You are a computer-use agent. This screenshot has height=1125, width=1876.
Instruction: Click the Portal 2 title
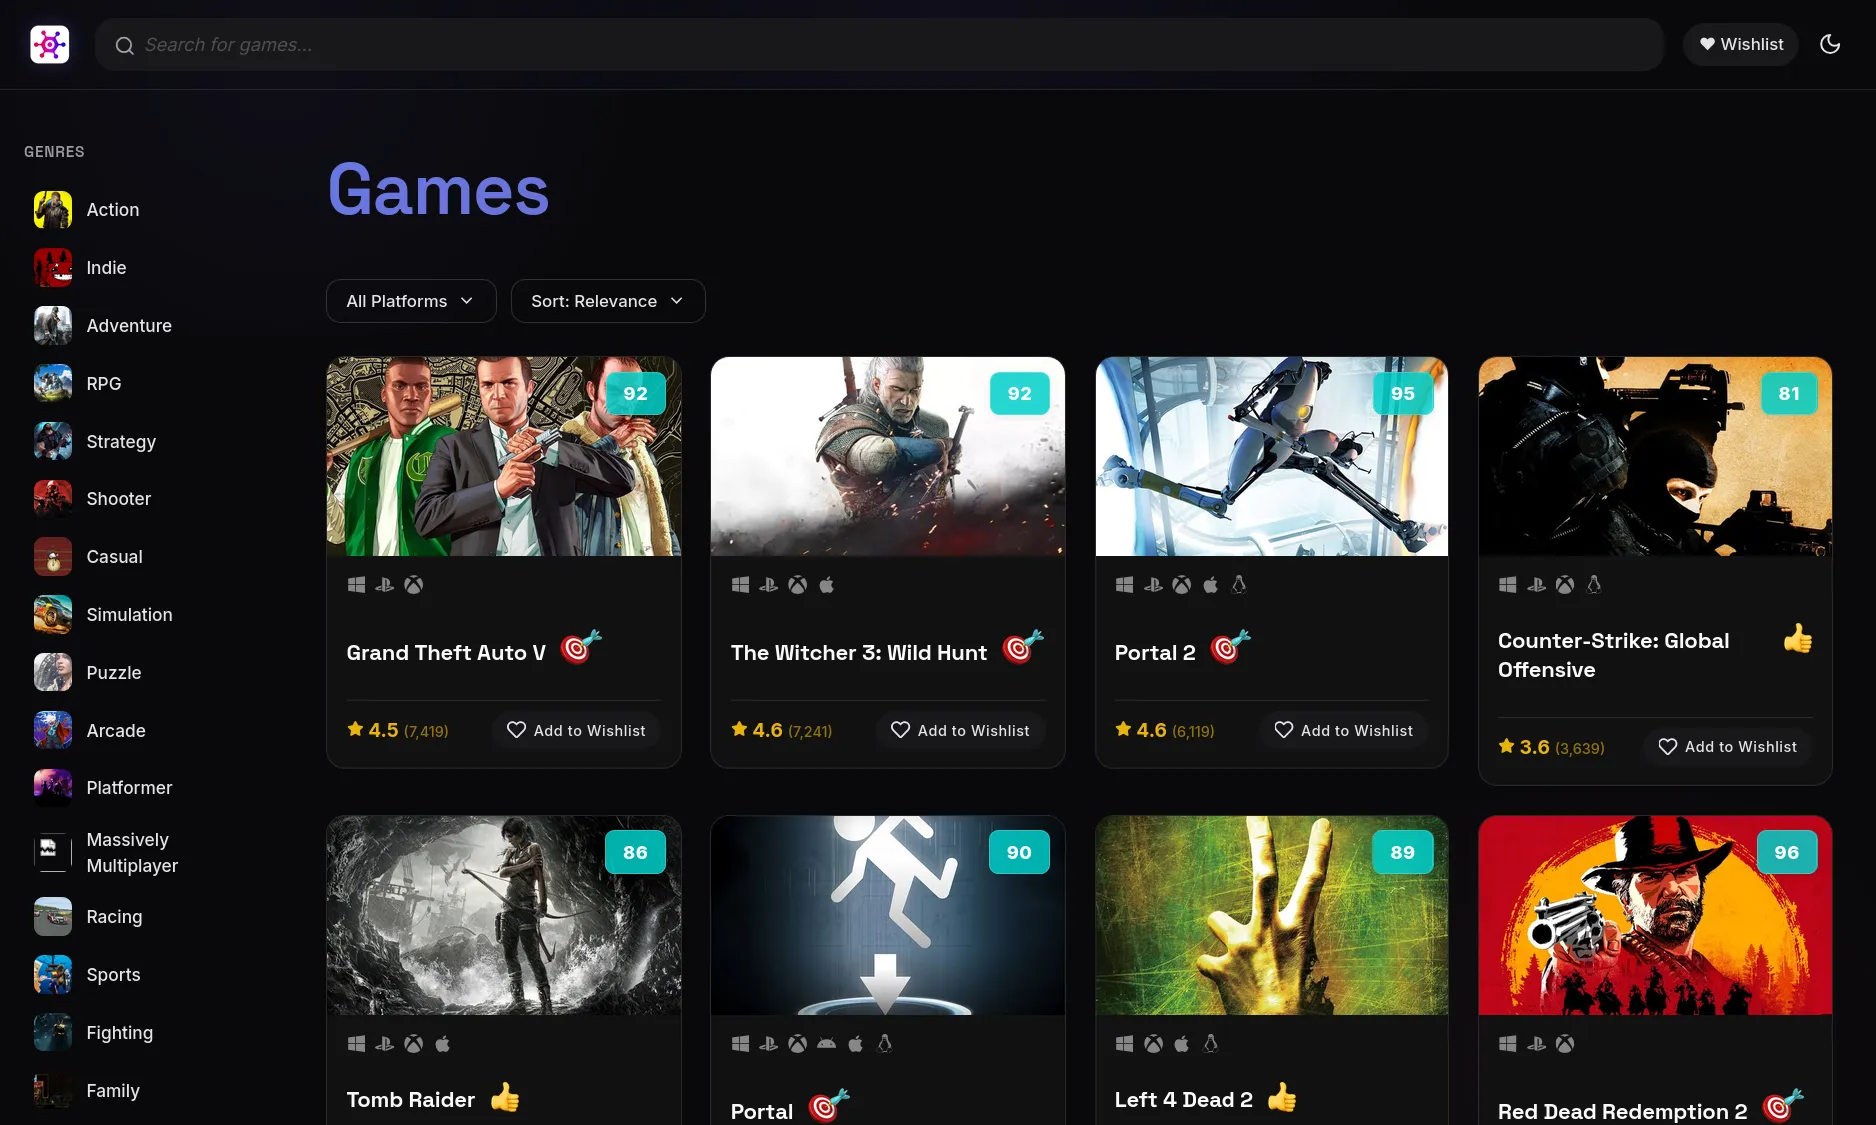pos(1155,653)
